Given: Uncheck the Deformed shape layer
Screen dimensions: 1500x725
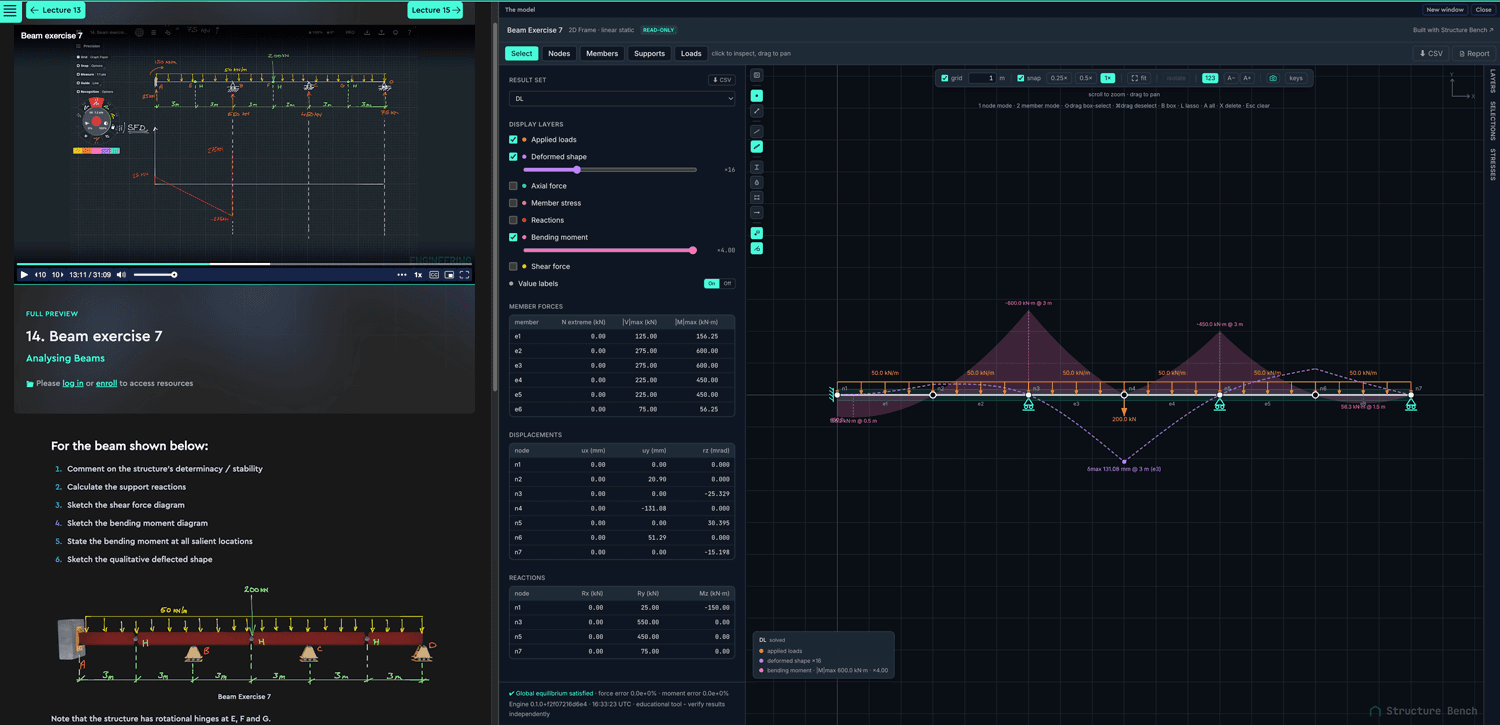Looking at the screenshot, I should (x=513, y=157).
